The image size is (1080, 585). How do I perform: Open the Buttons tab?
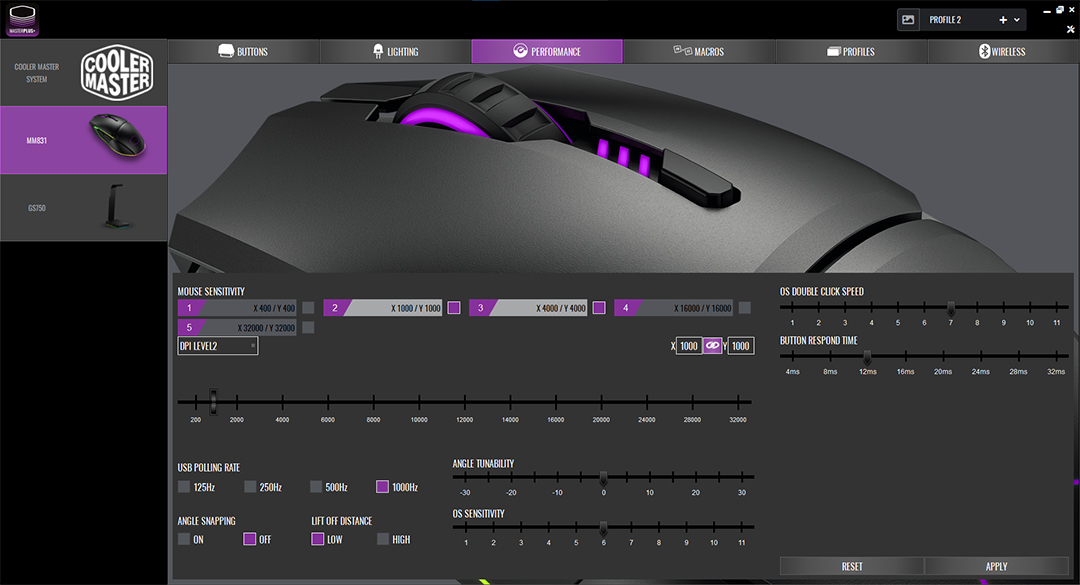click(x=243, y=51)
